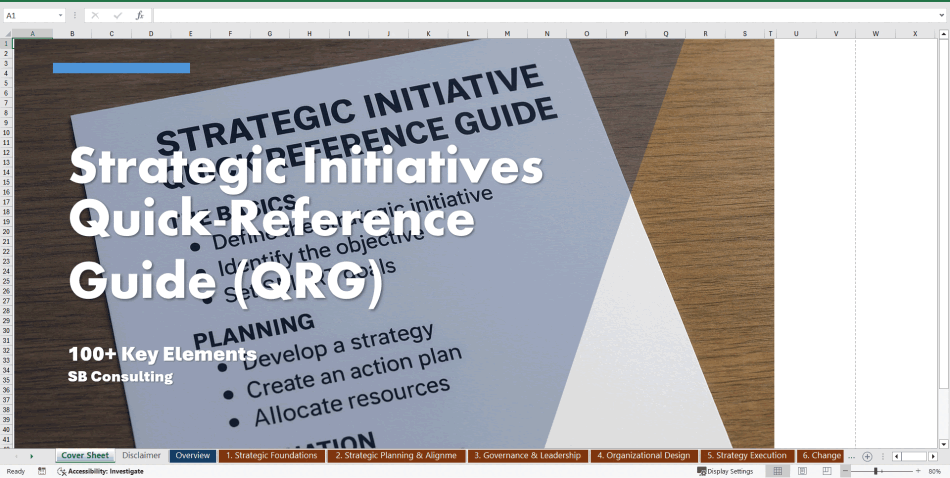Switch to the Overview sheet tab
The width and height of the screenshot is (950, 478).
(x=193, y=456)
